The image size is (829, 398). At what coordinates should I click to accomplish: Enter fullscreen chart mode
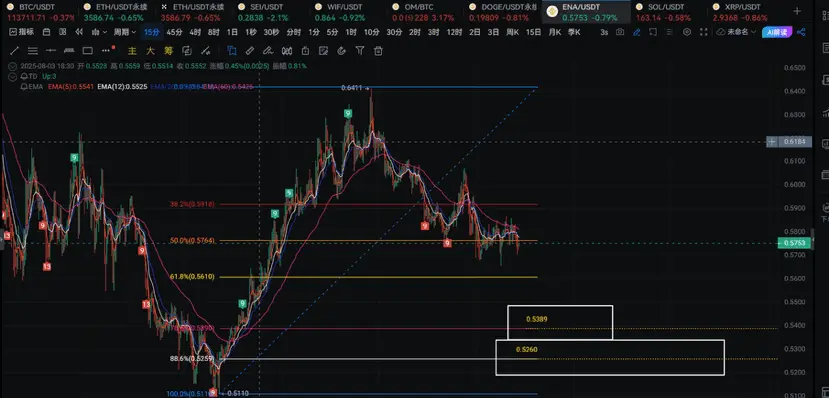coord(704,32)
